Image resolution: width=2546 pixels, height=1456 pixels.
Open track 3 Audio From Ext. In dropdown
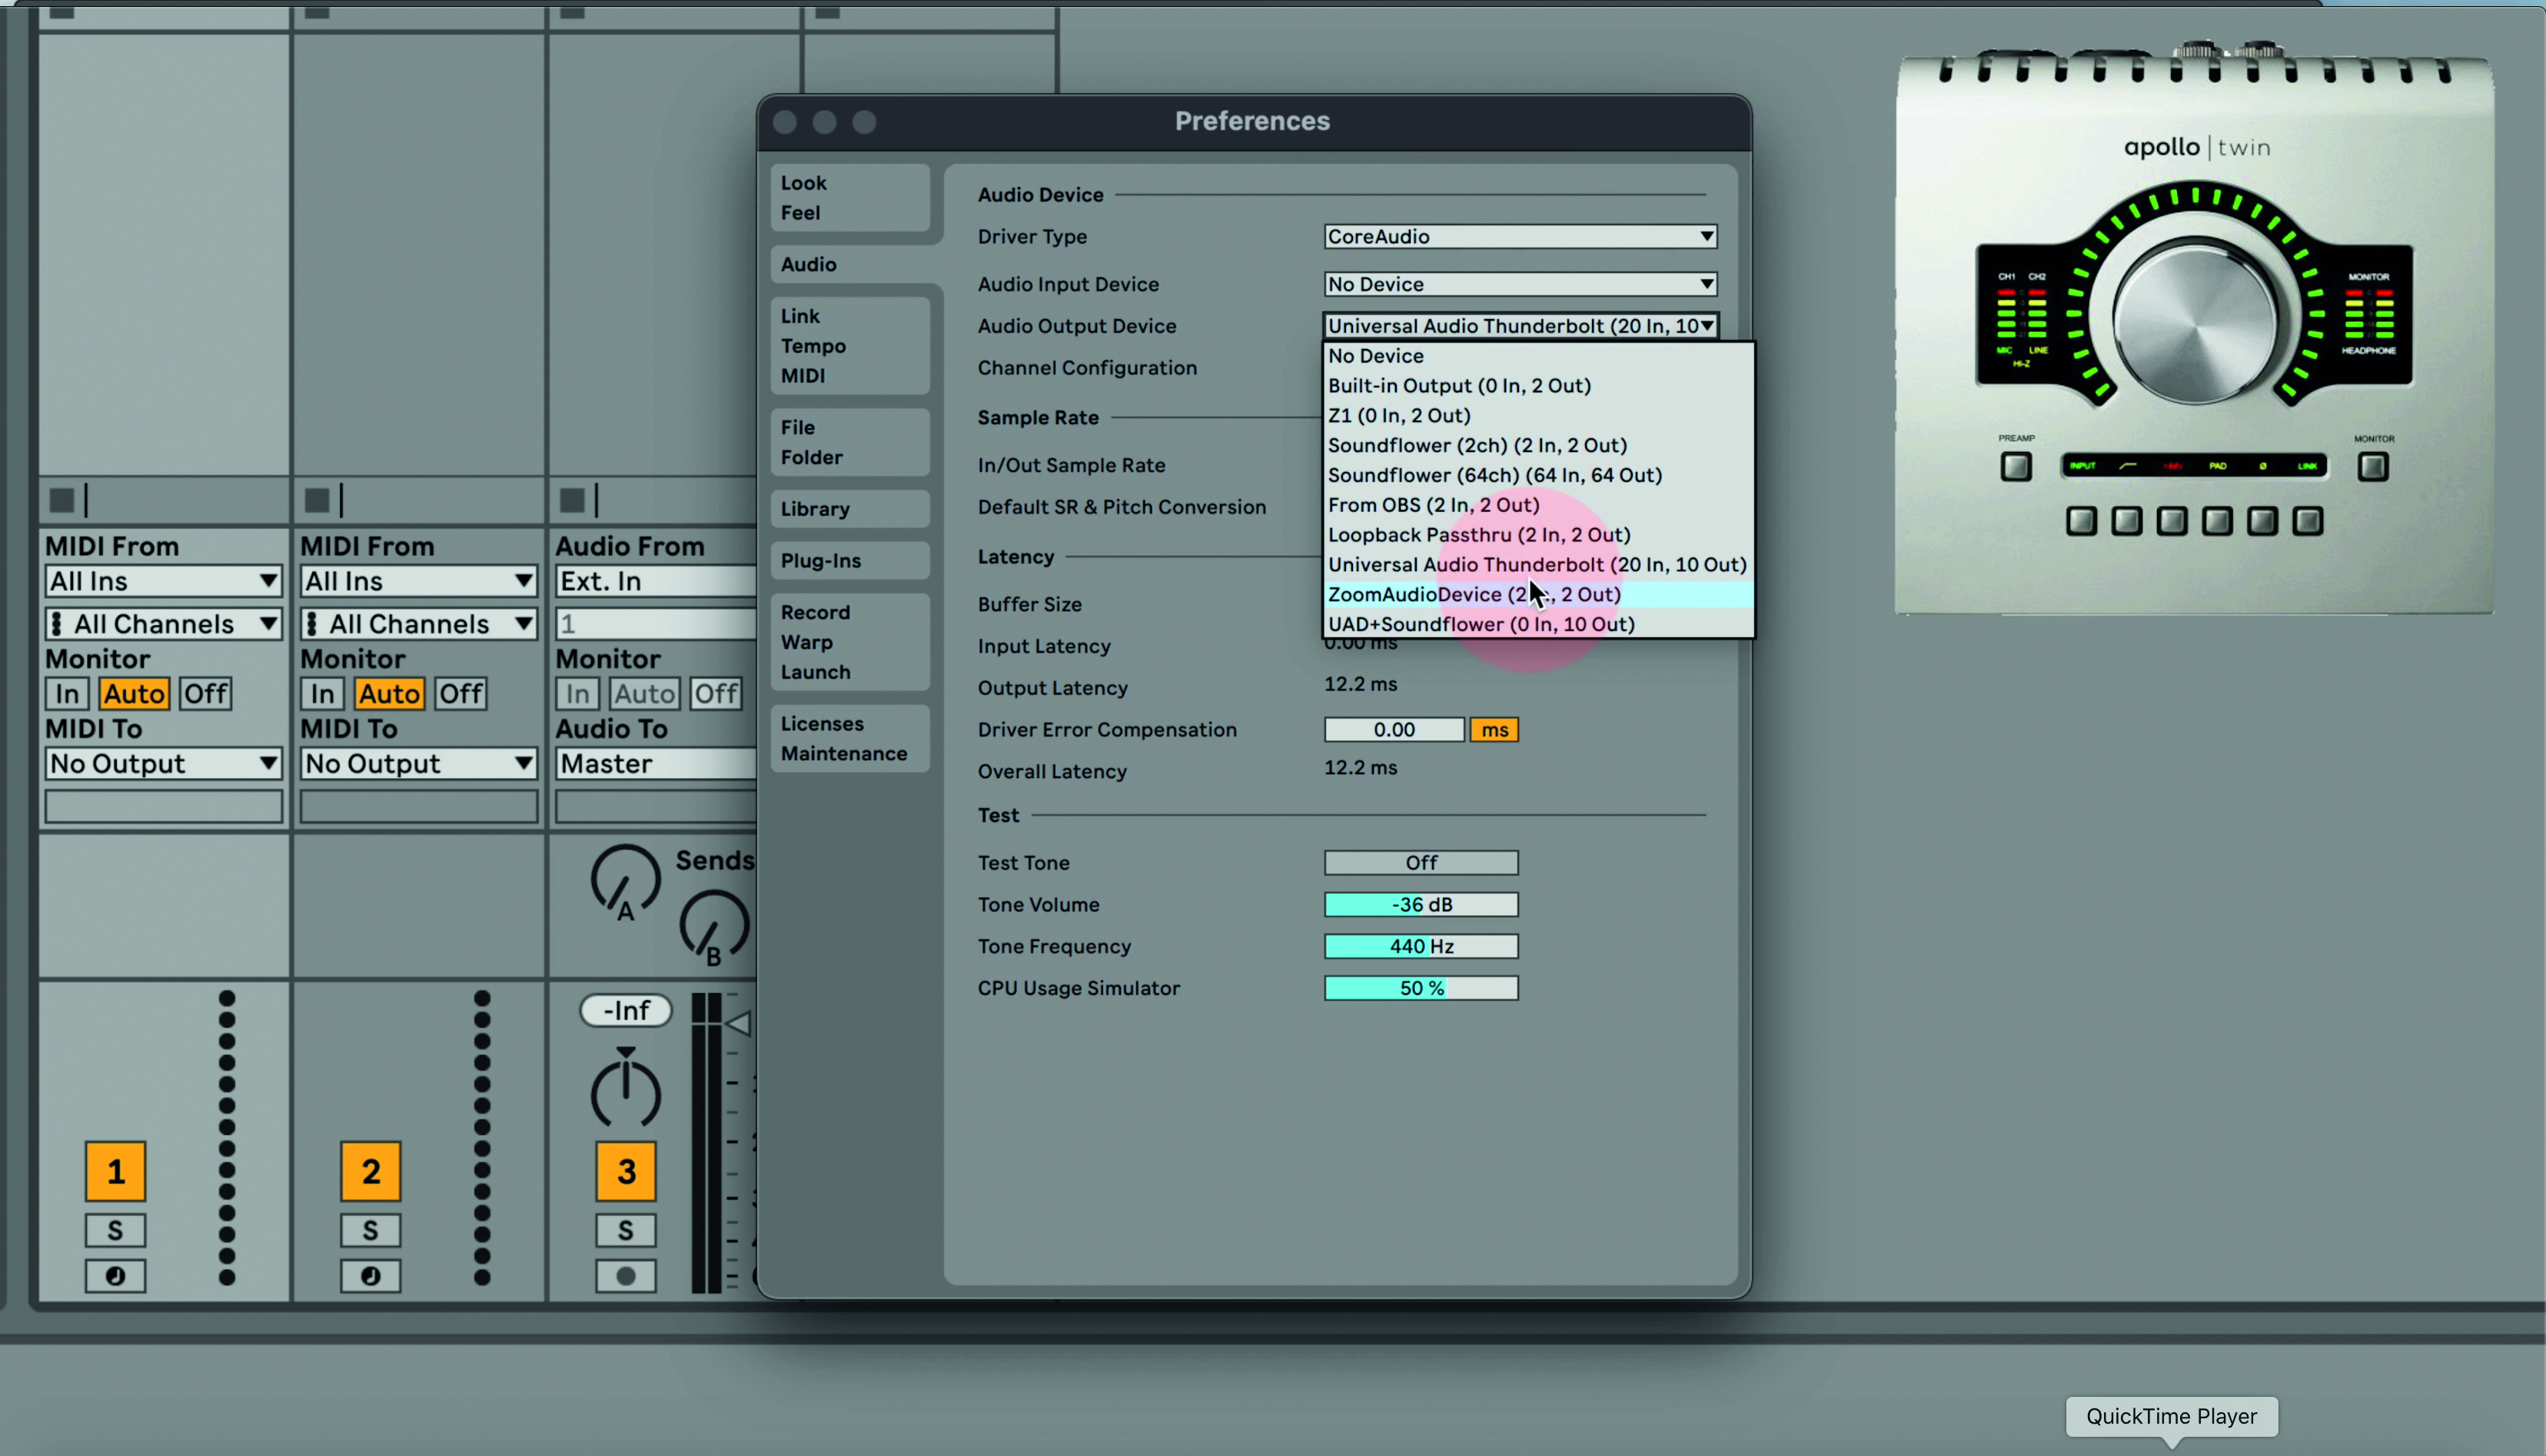(656, 581)
